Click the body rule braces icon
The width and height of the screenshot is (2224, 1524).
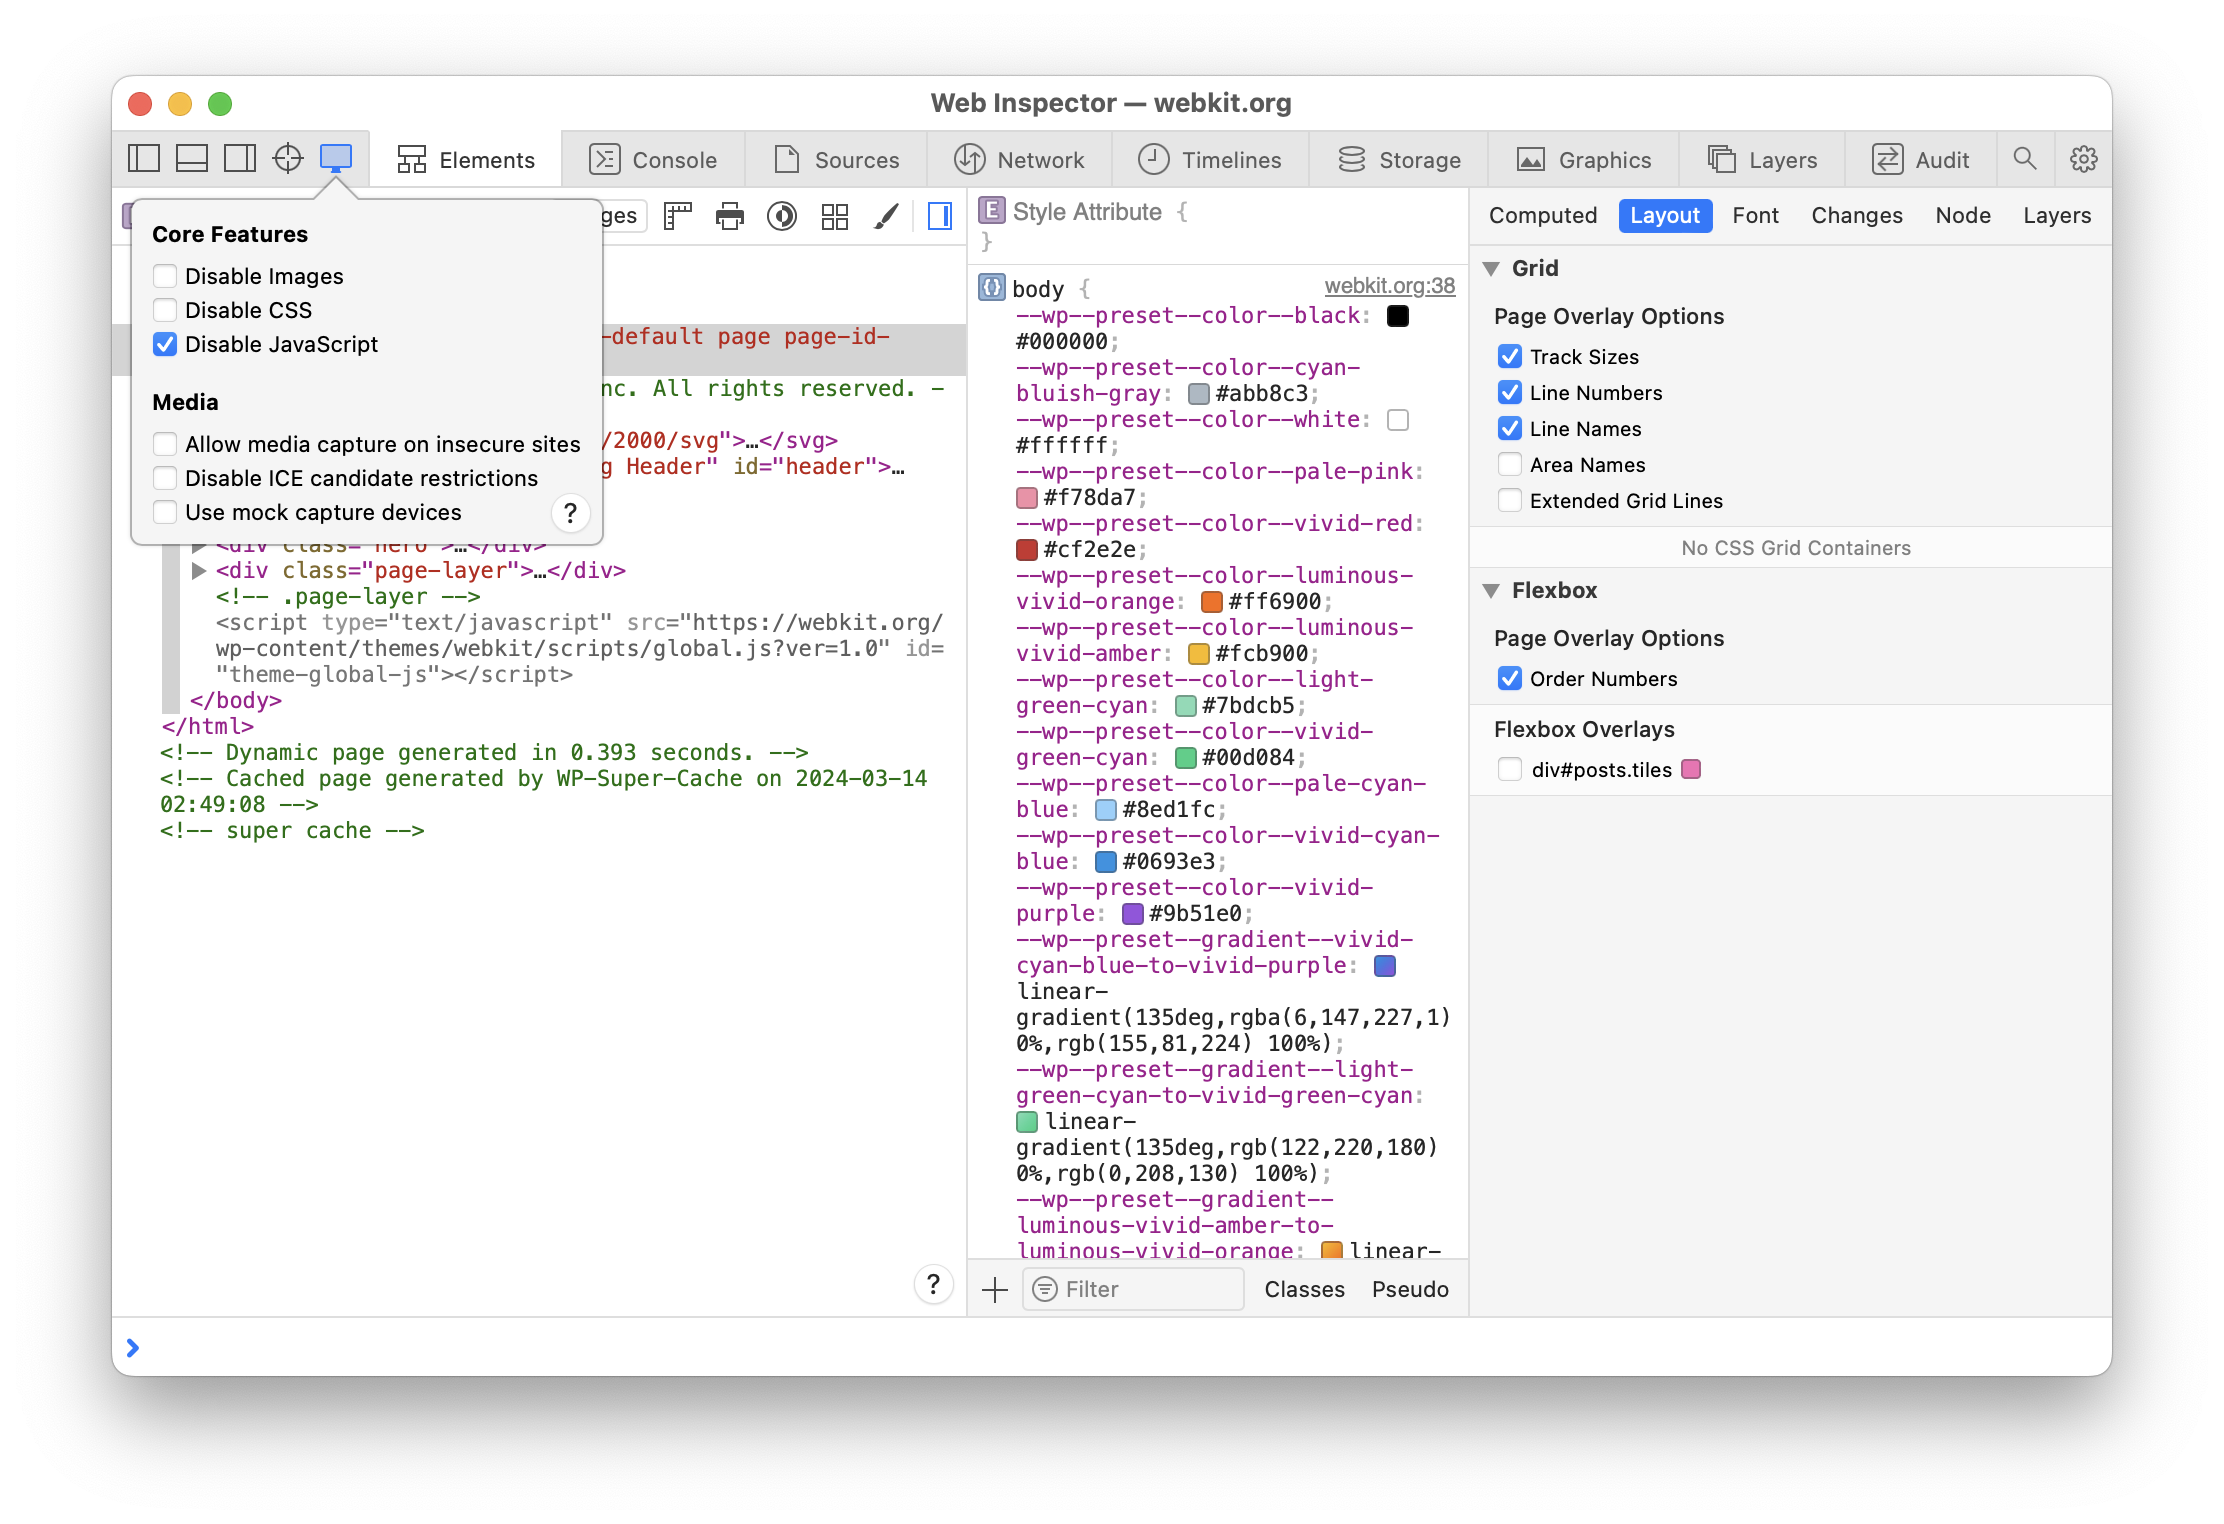click(x=991, y=288)
